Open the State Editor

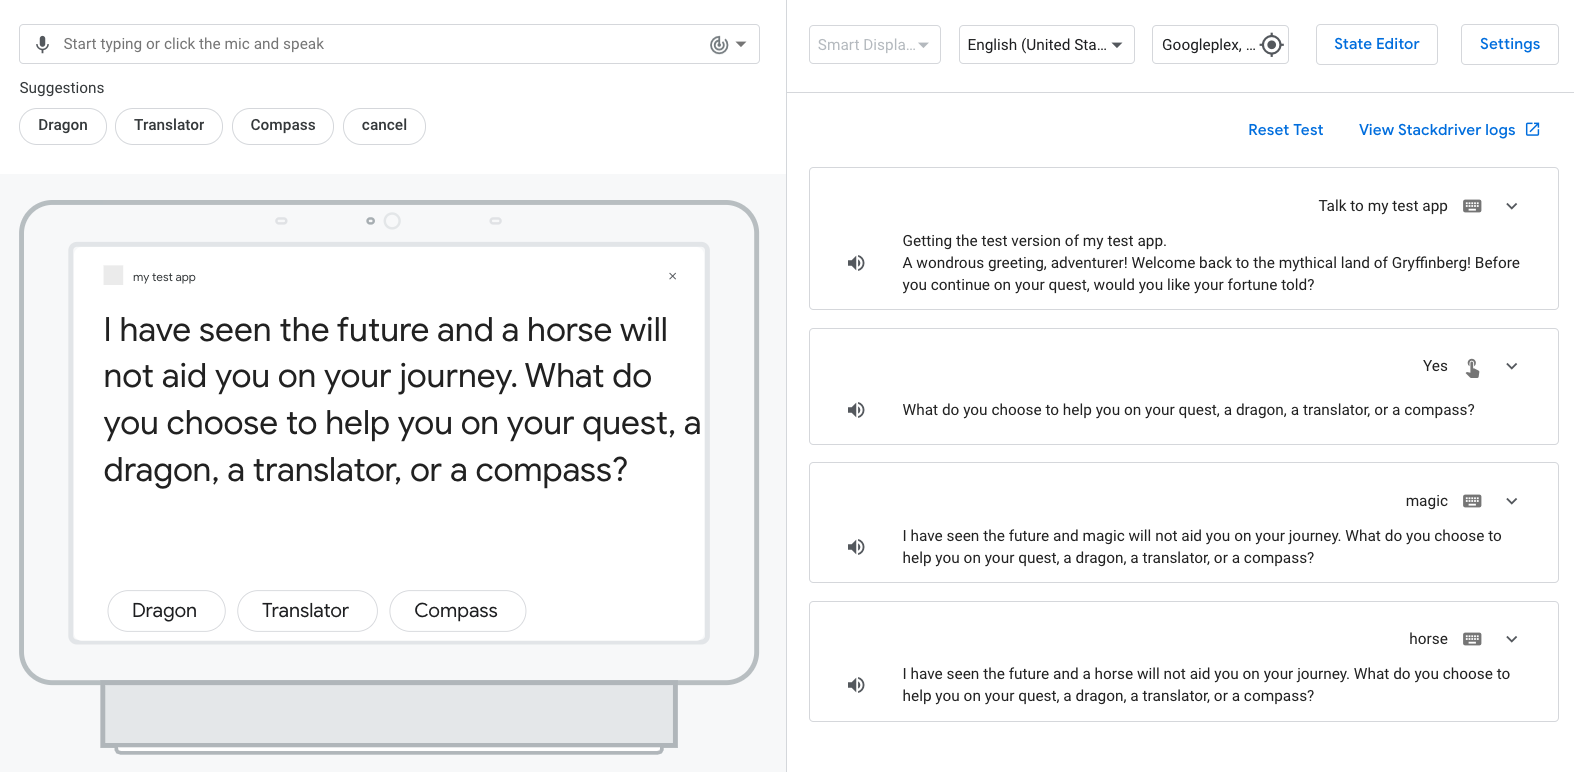(x=1376, y=44)
